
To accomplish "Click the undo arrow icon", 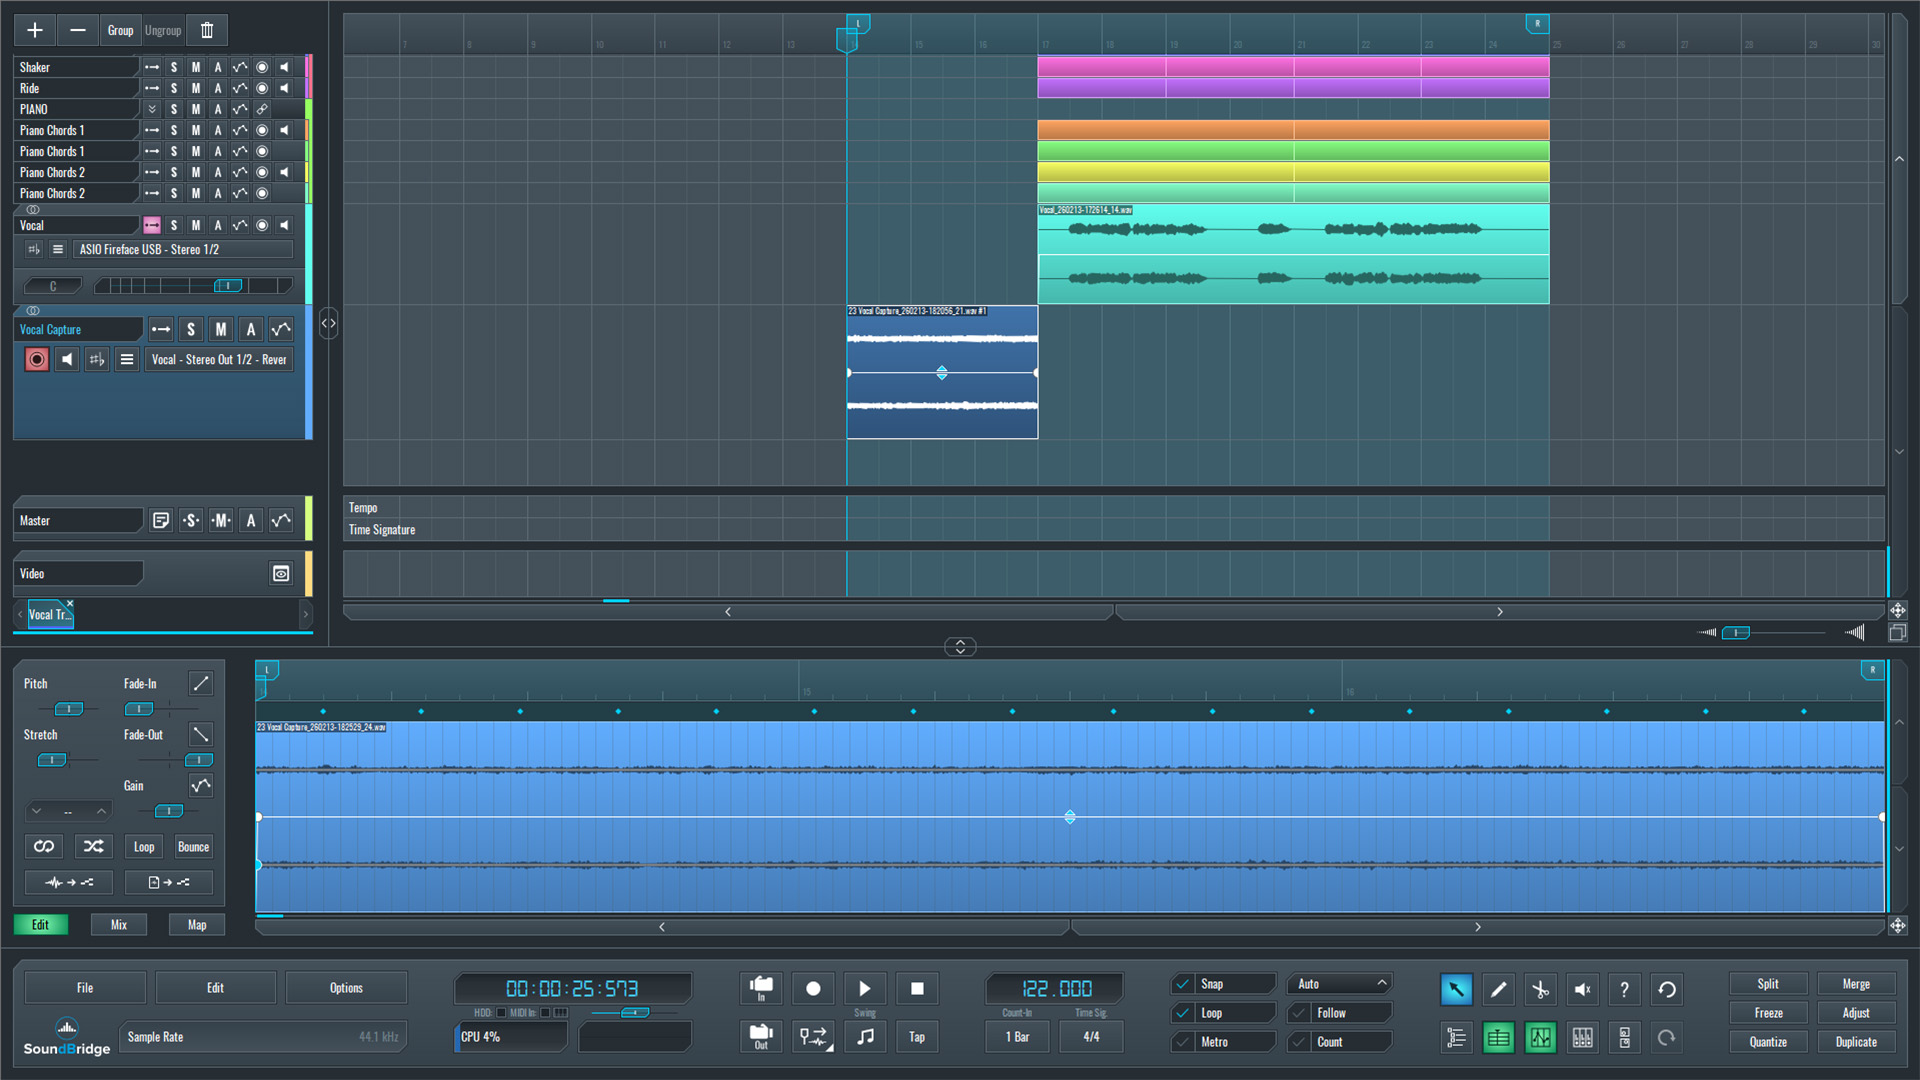I will click(x=1667, y=989).
